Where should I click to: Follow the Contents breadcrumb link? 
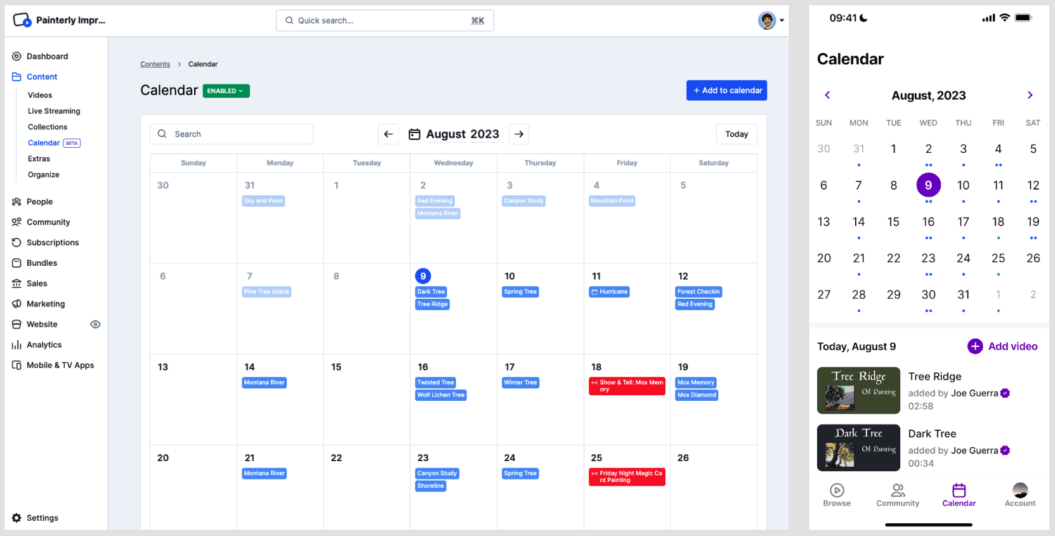155,64
